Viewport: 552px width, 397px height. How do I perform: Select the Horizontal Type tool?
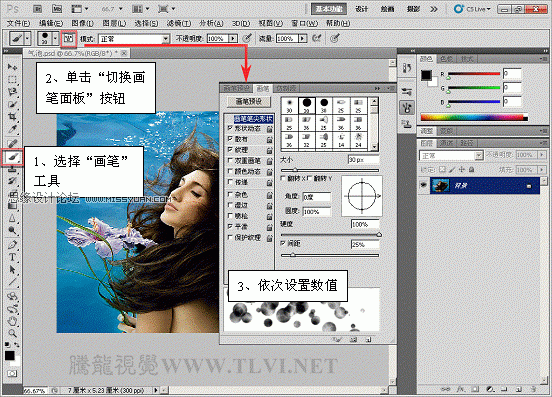(x=12, y=257)
